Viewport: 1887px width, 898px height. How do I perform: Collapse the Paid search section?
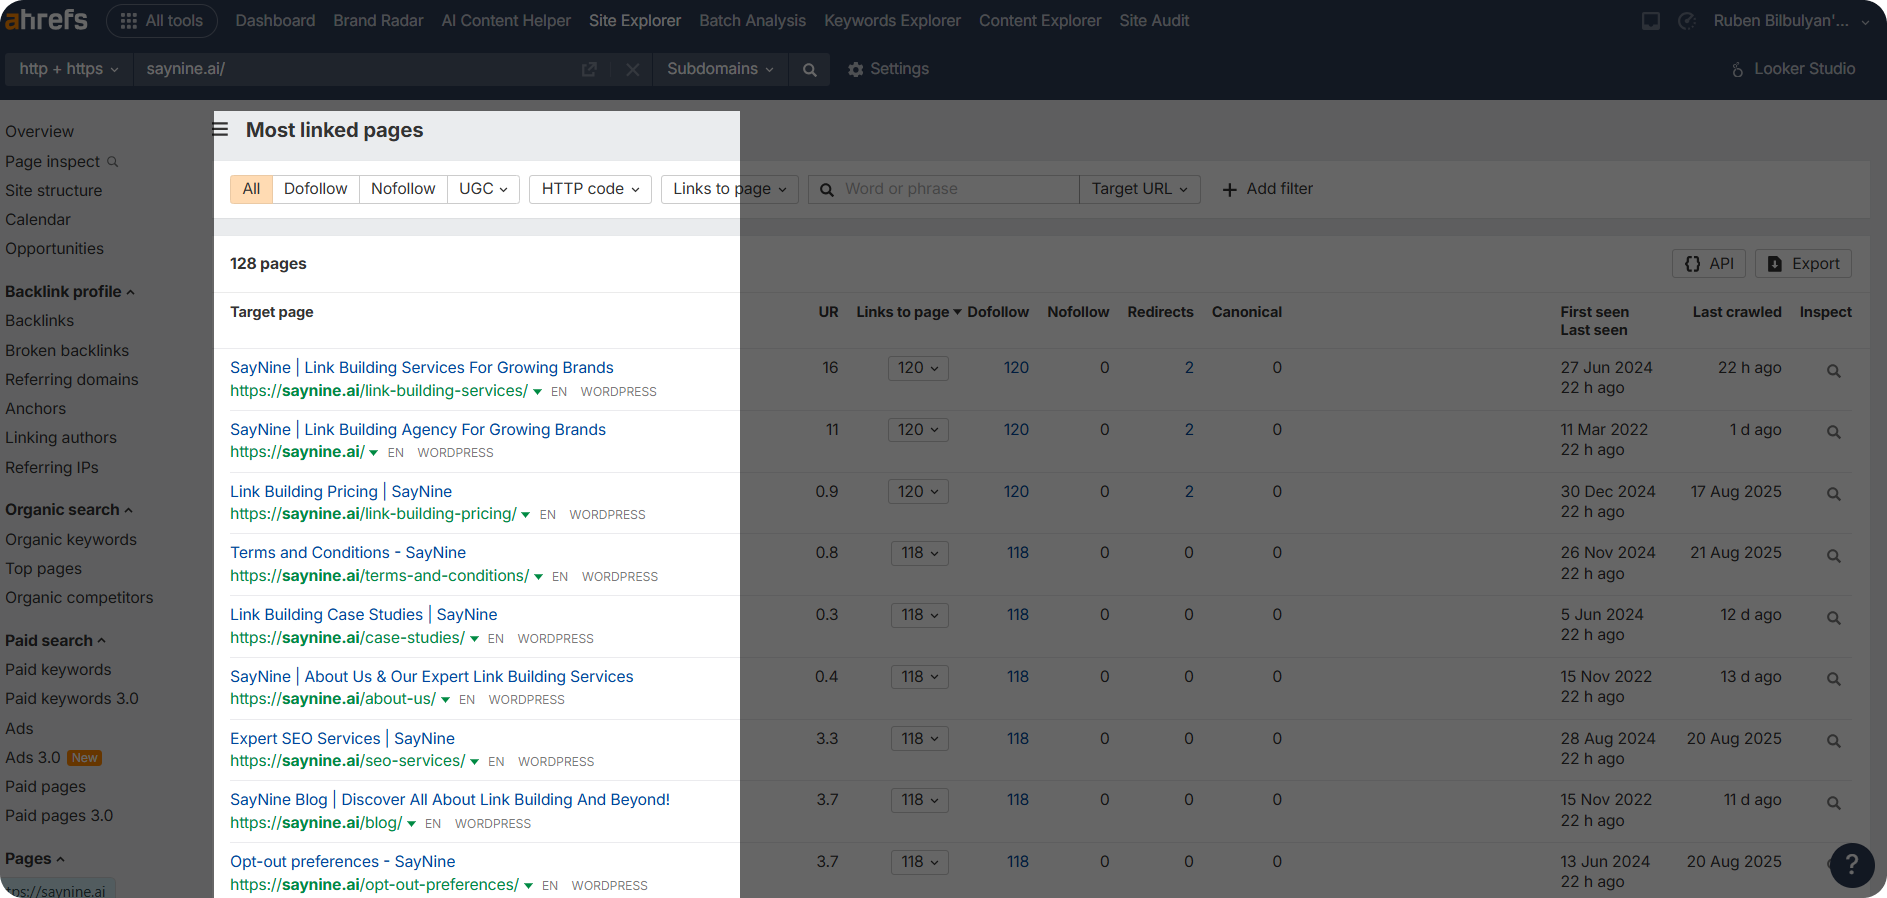click(55, 641)
